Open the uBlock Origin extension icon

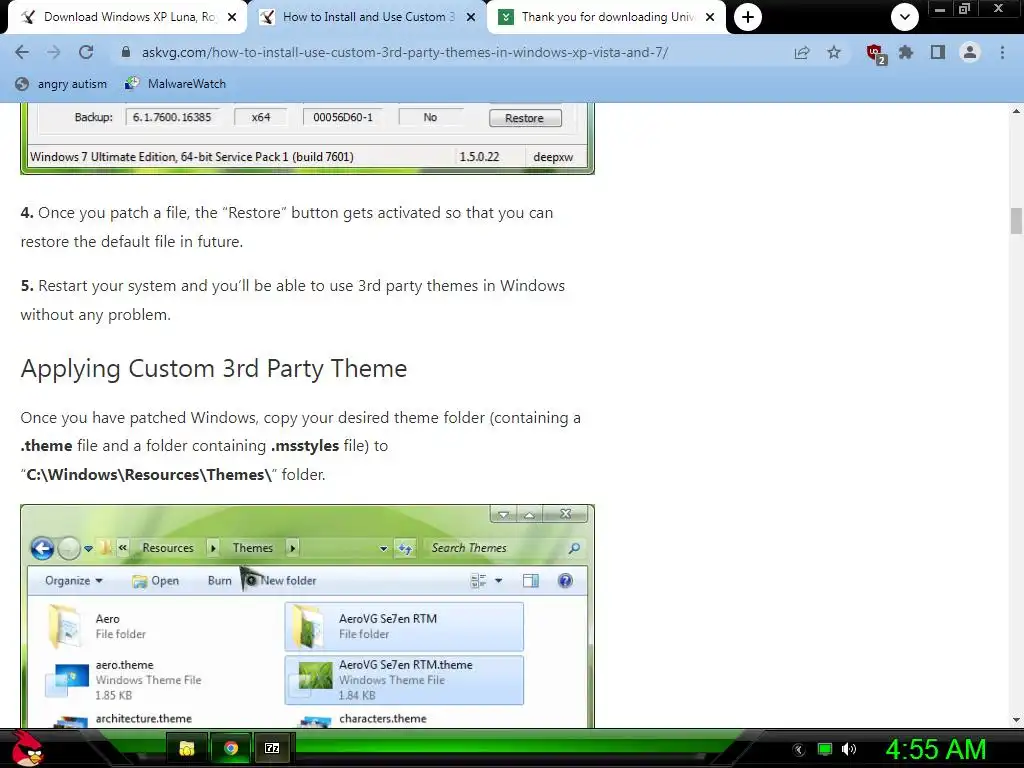coord(875,53)
